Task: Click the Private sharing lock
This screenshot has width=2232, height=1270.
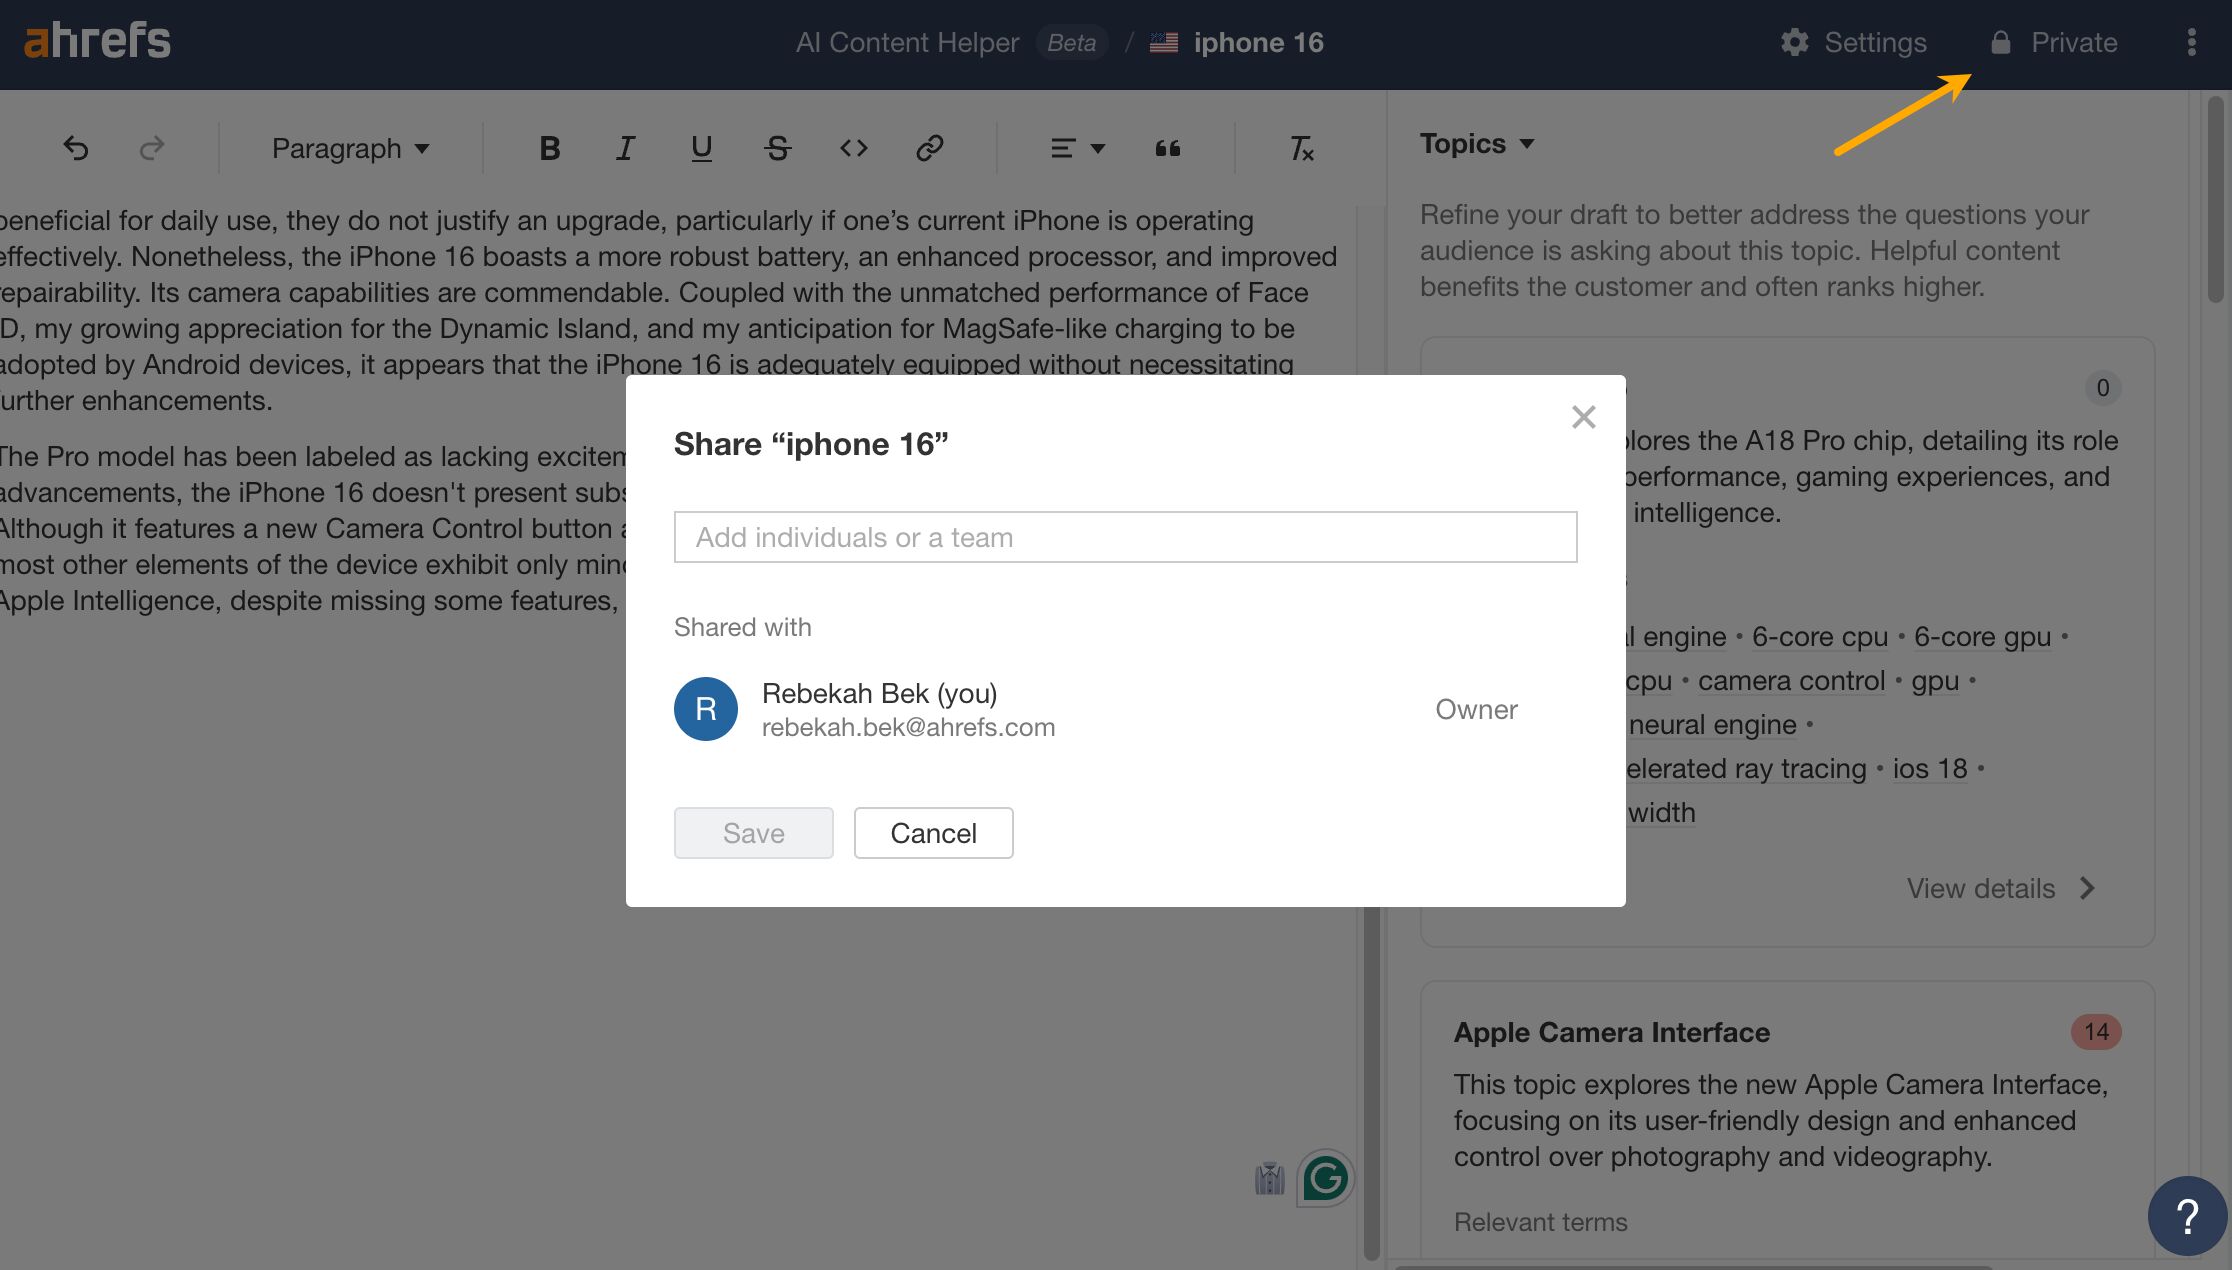Action: pyautogui.click(x=2054, y=42)
